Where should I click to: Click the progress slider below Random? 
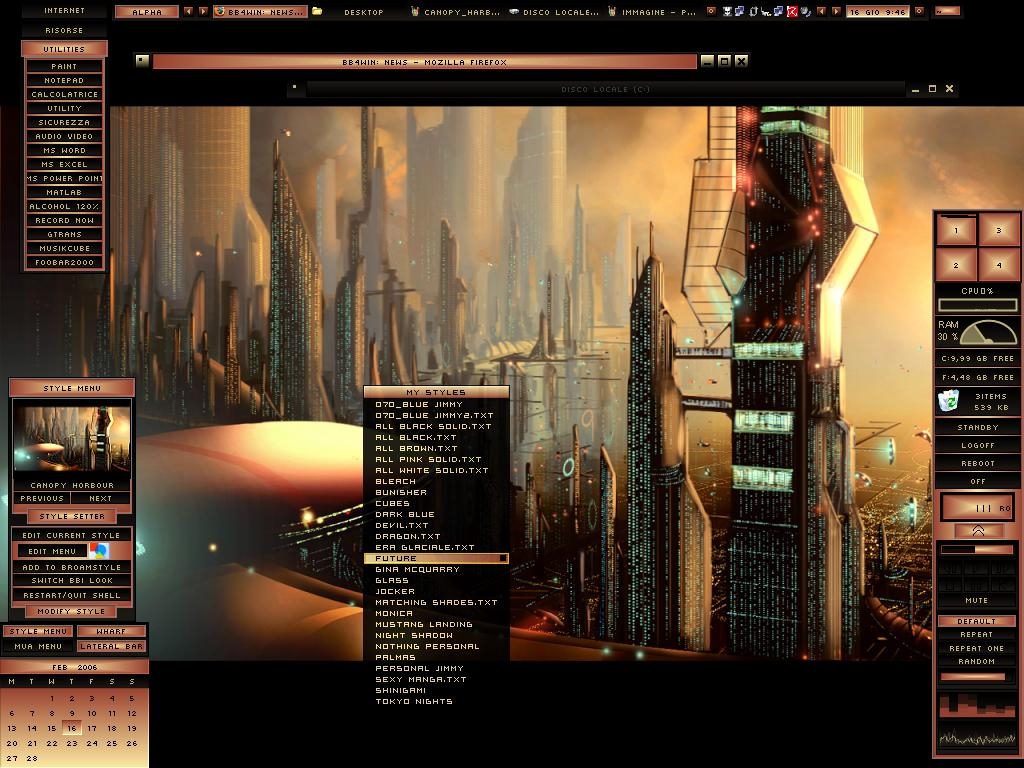977,677
